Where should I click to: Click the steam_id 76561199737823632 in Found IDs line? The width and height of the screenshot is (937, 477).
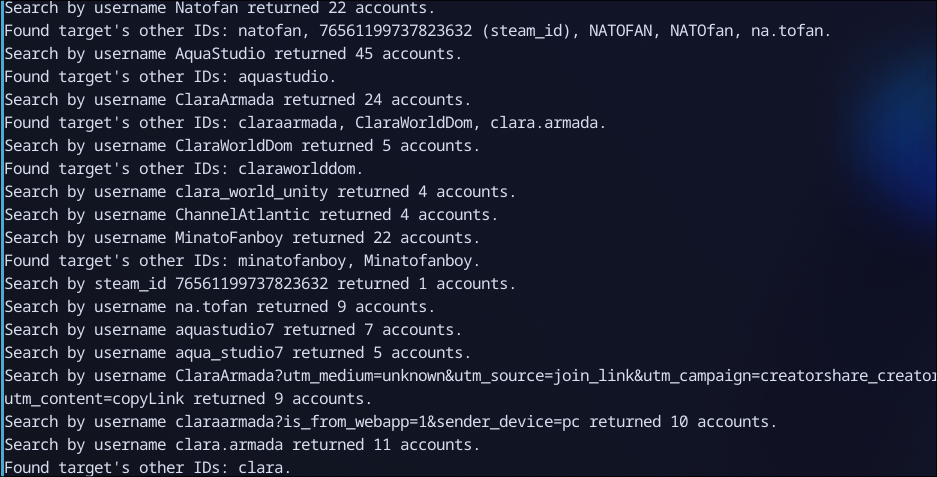pos(396,31)
